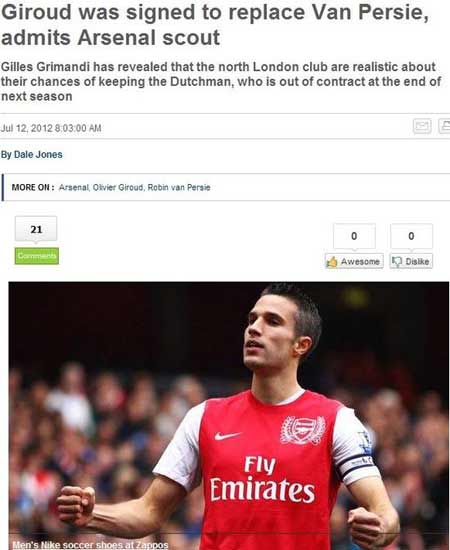This screenshot has width=450, height=550.
Task: Click the Men's Nike soccer shoes ad link
Action: tap(90, 545)
